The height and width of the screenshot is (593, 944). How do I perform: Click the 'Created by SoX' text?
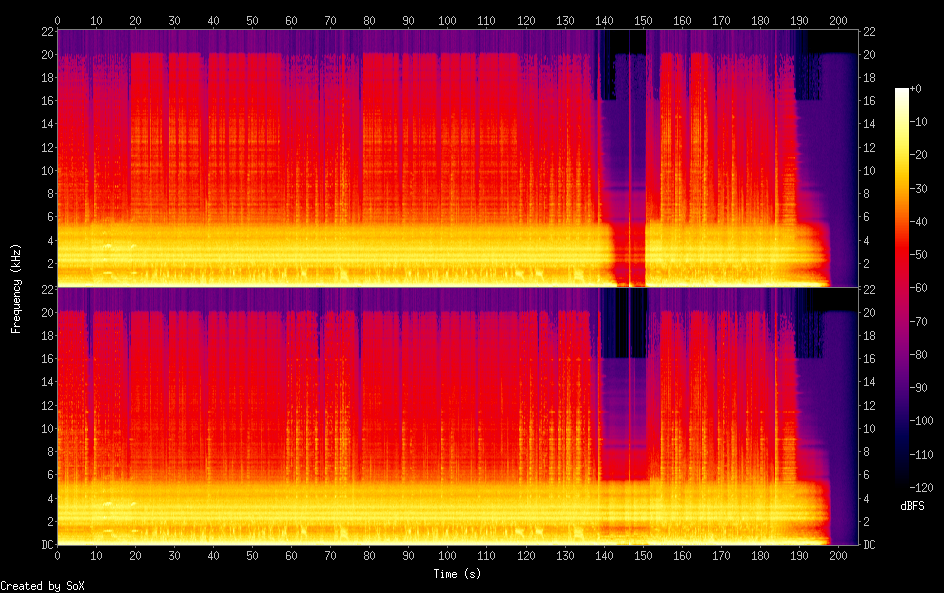point(42,586)
